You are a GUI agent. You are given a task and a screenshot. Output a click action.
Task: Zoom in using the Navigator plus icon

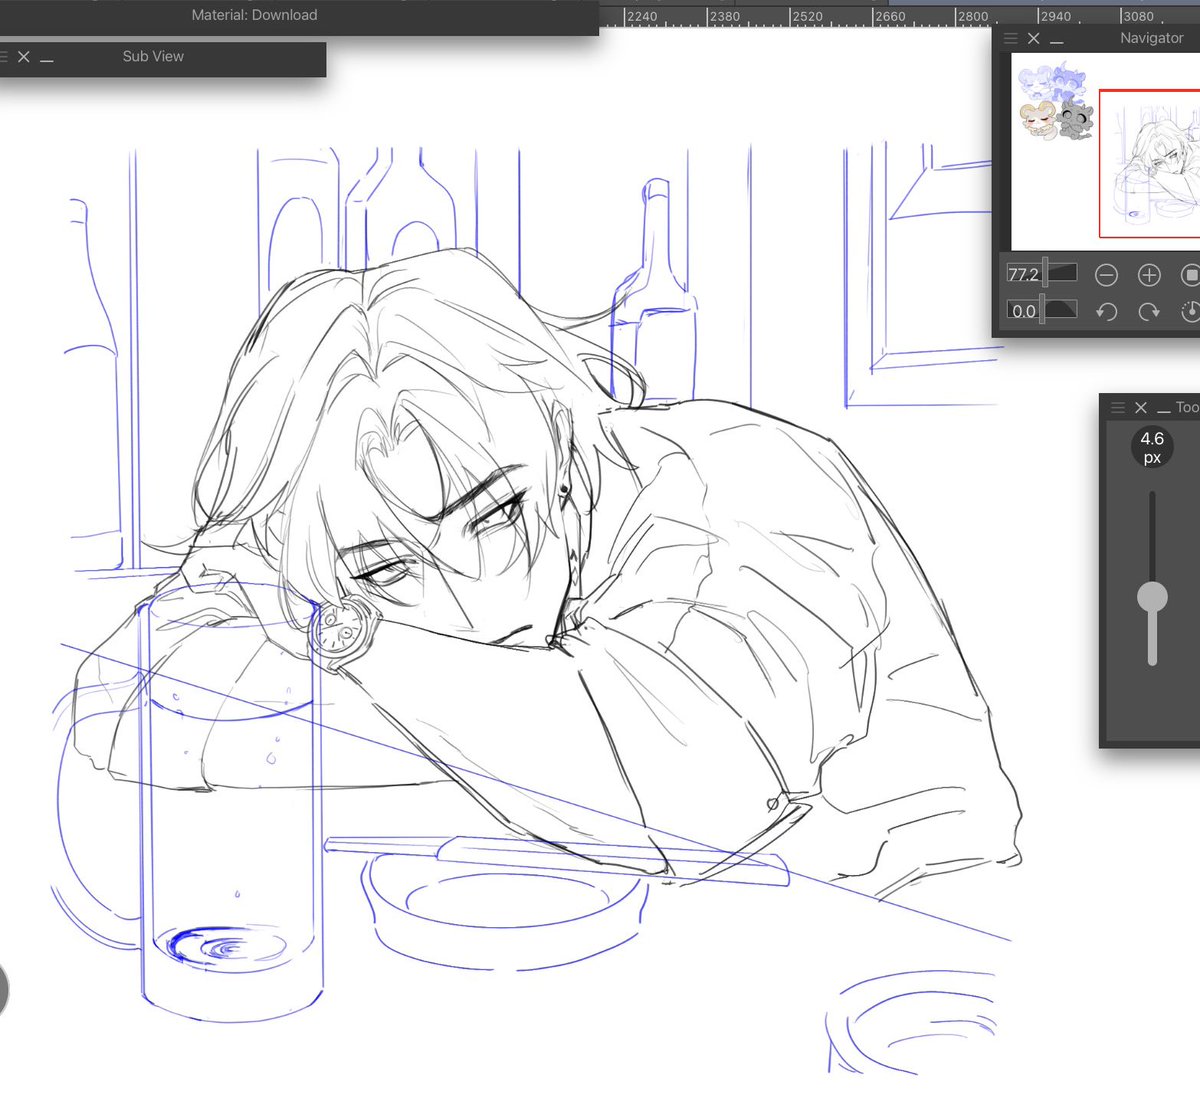(1149, 275)
